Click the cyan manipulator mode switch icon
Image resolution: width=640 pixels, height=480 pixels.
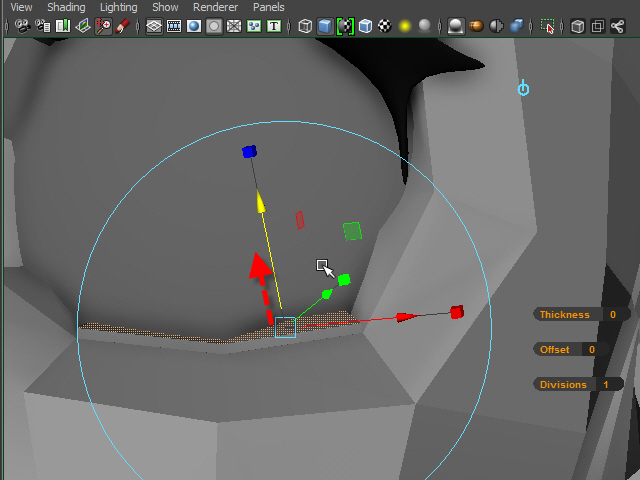point(523,88)
